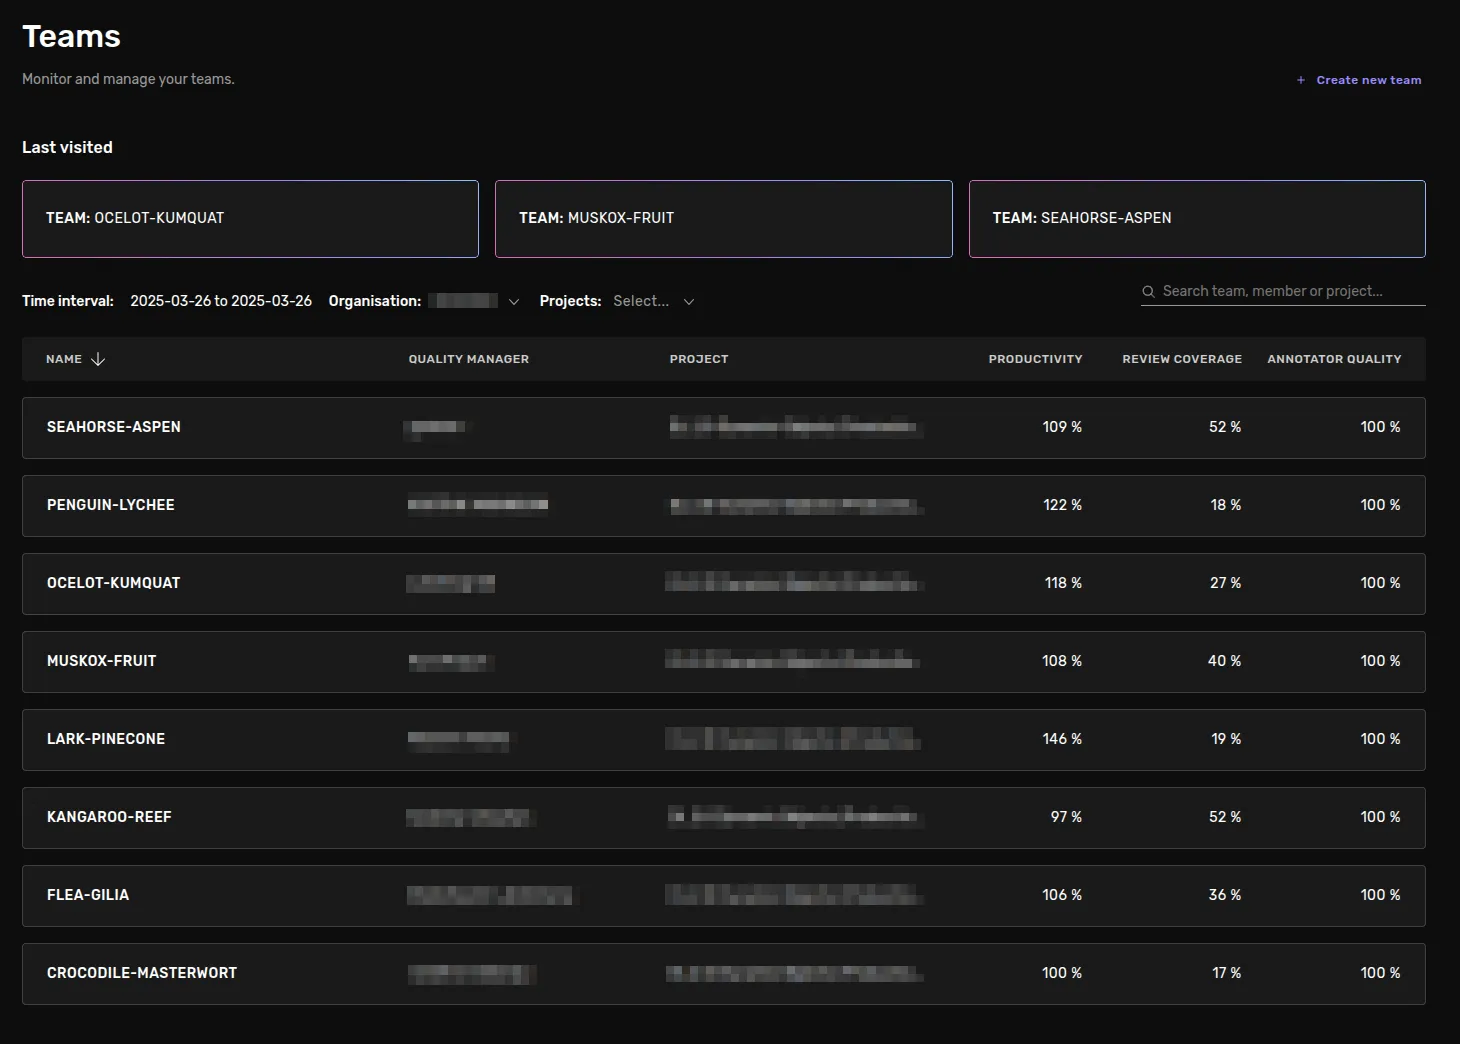The width and height of the screenshot is (1460, 1044).
Task: Open last visited team OCELOT-KUMQUAT card
Action: 250,219
